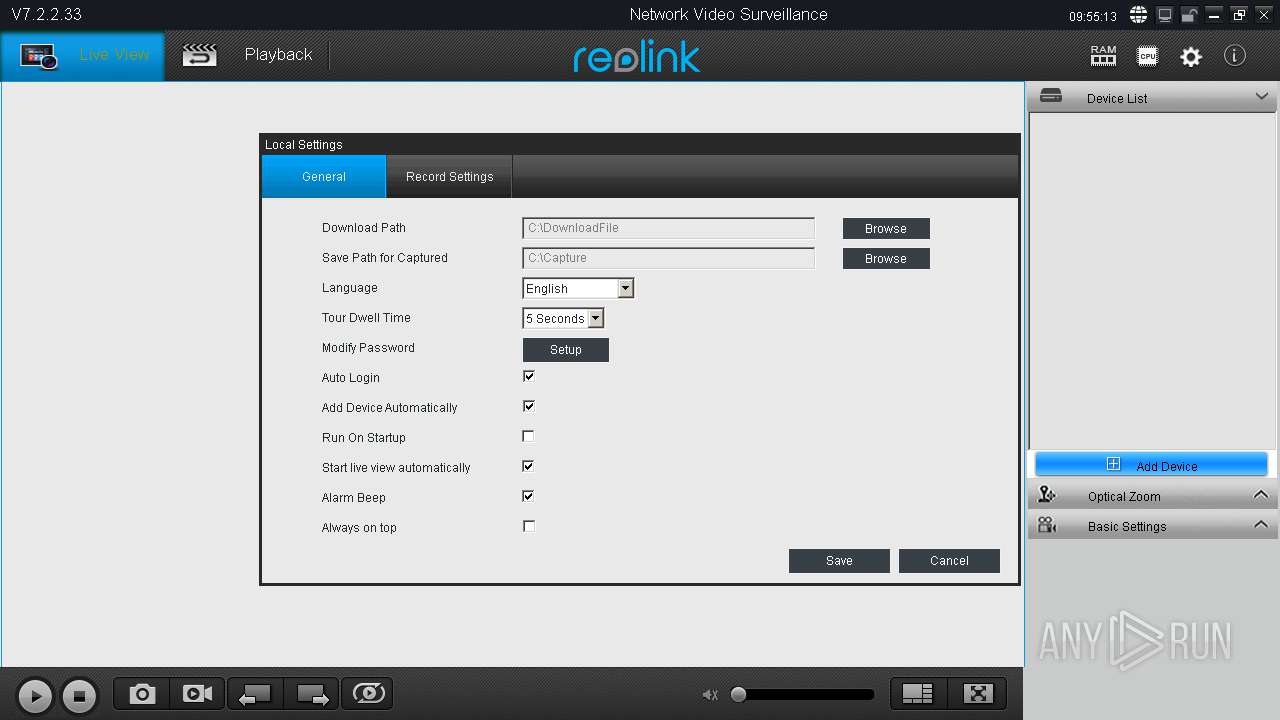This screenshot has height=720, width=1280.
Task: Click the Device List drive icon
Action: (x=1051, y=96)
